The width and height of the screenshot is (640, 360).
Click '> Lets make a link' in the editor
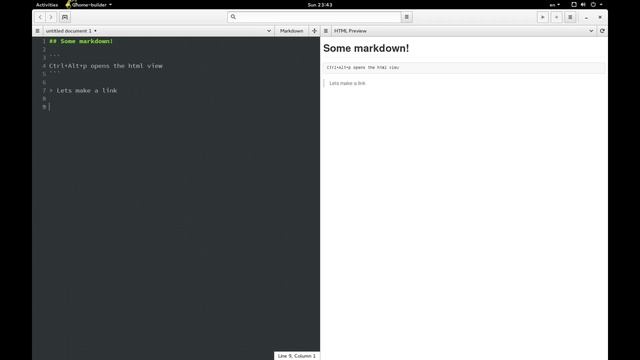click(83, 91)
